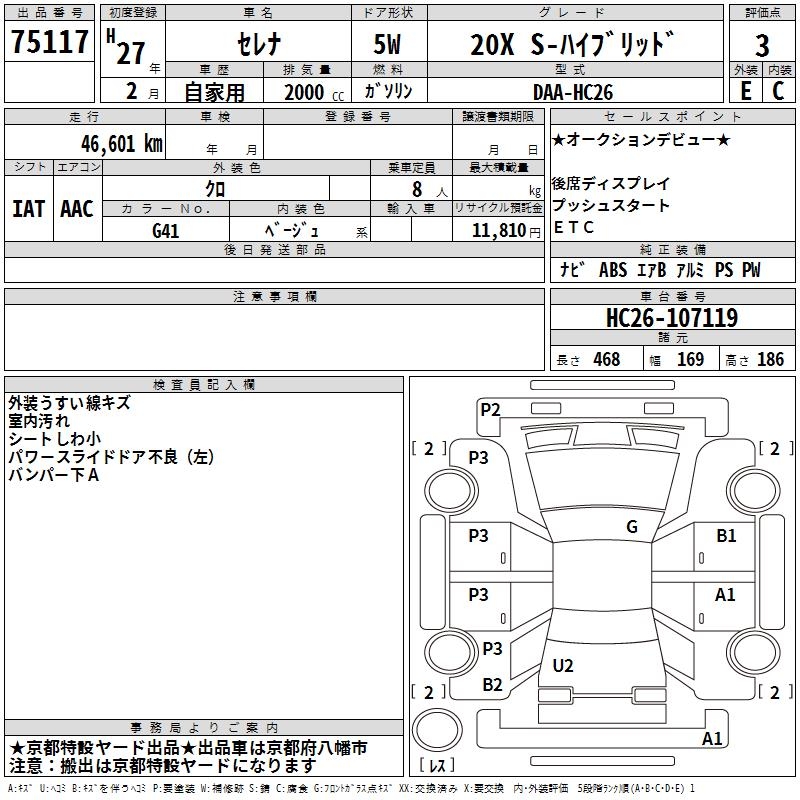Image resolution: width=800 pixels, height=800 pixels.
Task: Click the seating capacity 8 人
Action: coord(429,189)
